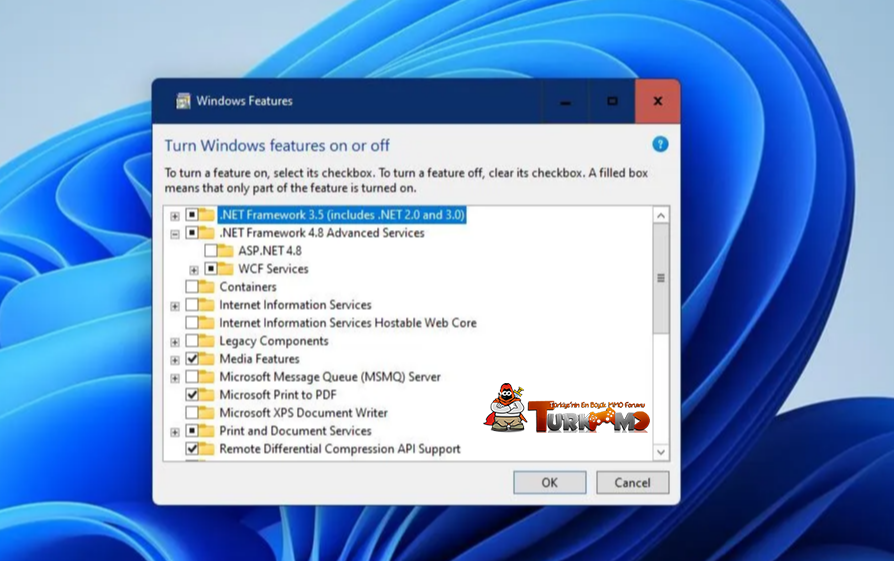The width and height of the screenshot is (894, 561).
Task: Click folder icon beside Internet Information Services Hostable Web Core
Action: point(206,323)
